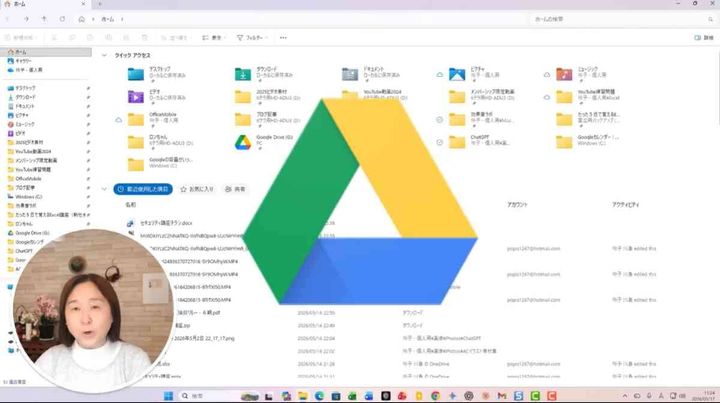The height and width of the screenshot is (403, 720).
Task: Open the 並べ替え (Sort) dropdown
Action: (x=175, y=38)
